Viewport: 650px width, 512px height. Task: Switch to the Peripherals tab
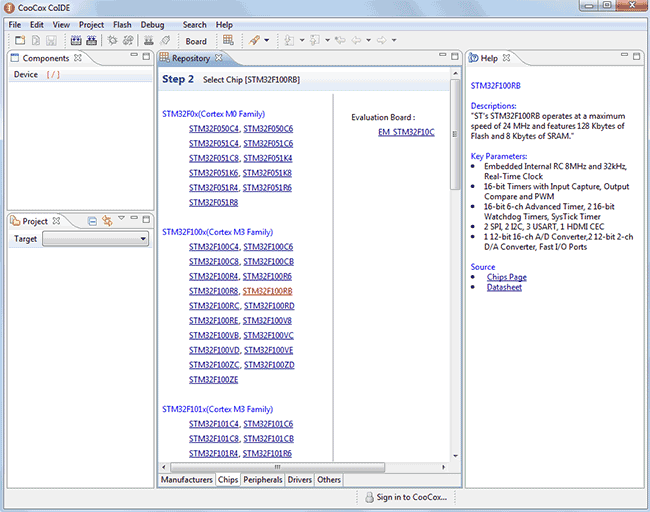(263, 480)
